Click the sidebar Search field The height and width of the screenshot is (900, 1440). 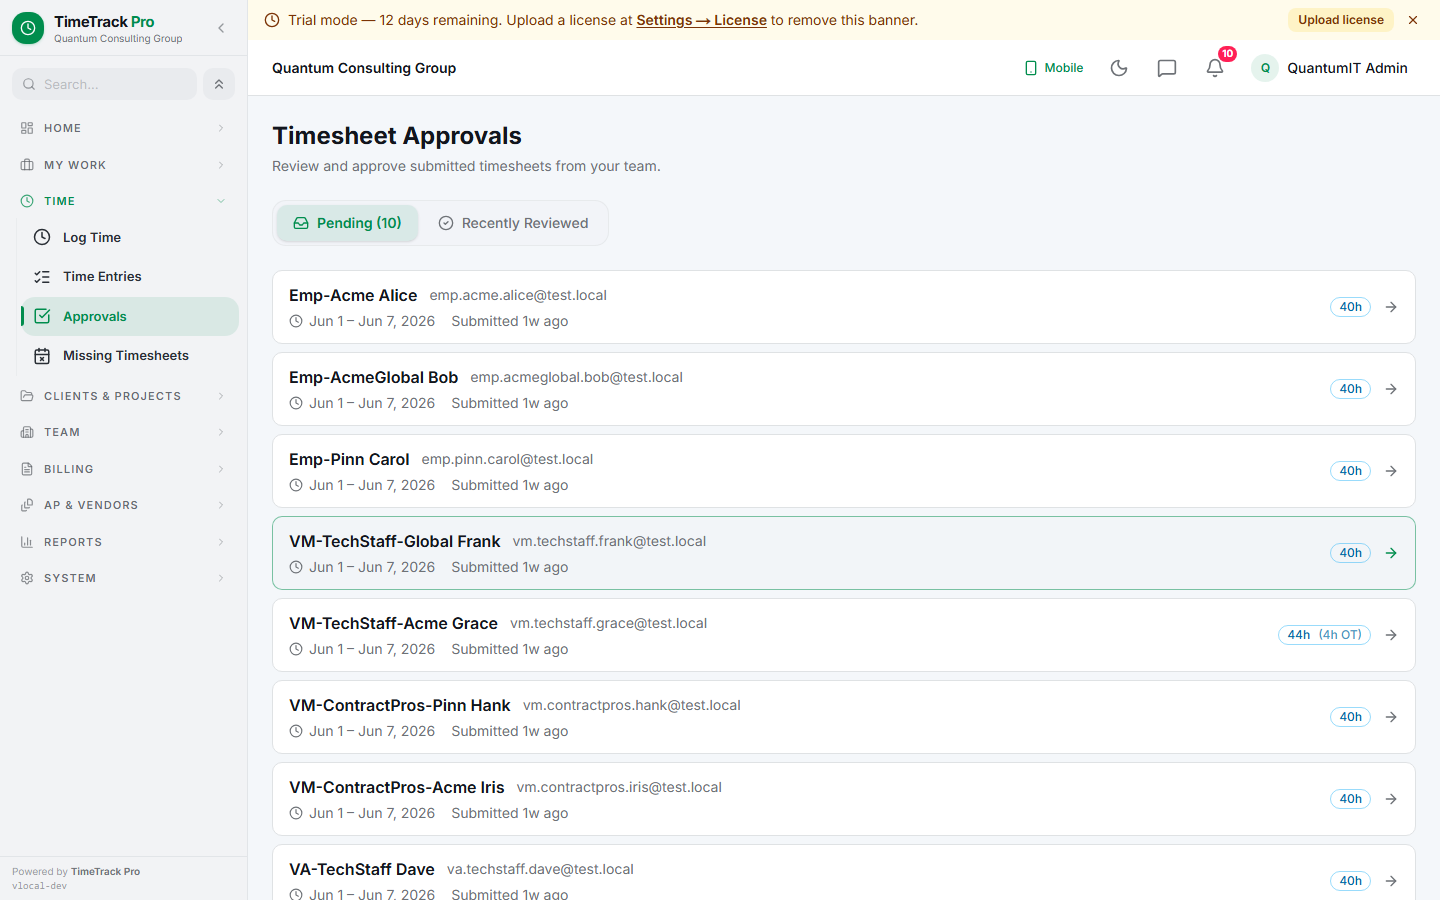[104, 84]
